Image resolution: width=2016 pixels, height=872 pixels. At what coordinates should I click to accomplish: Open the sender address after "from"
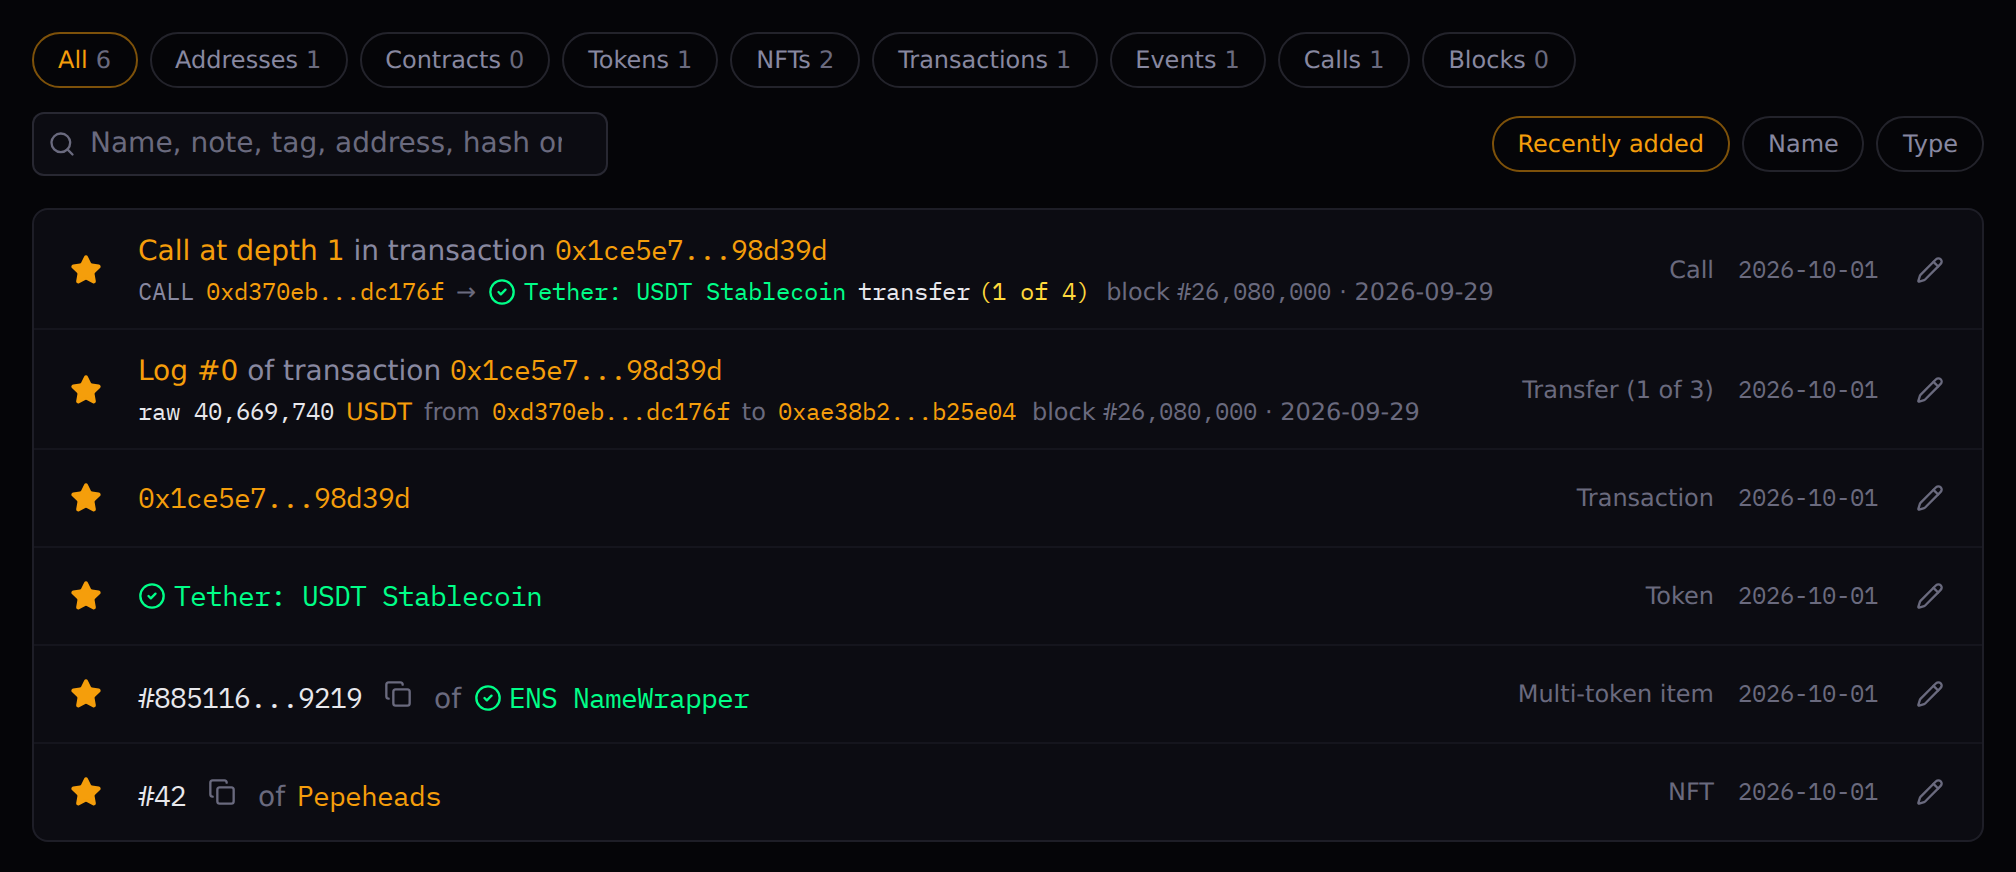click(611, 412)
